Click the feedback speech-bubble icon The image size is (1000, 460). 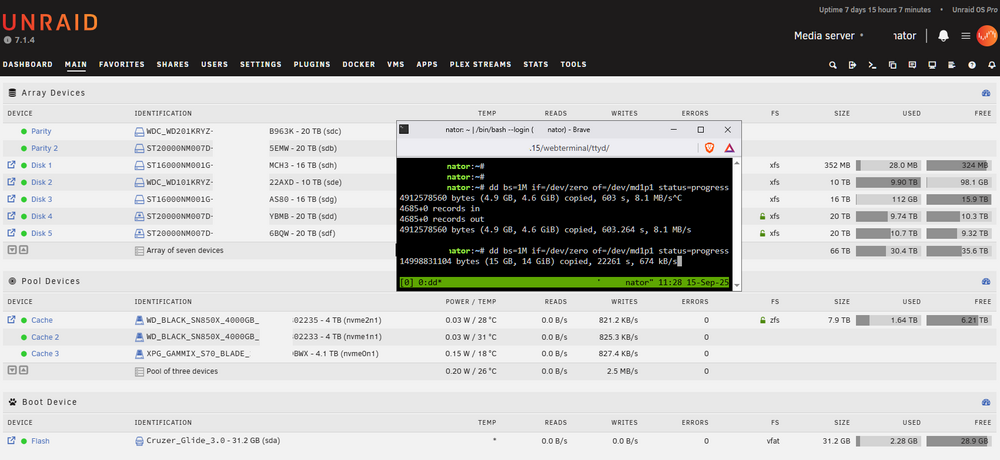[912, 65]
